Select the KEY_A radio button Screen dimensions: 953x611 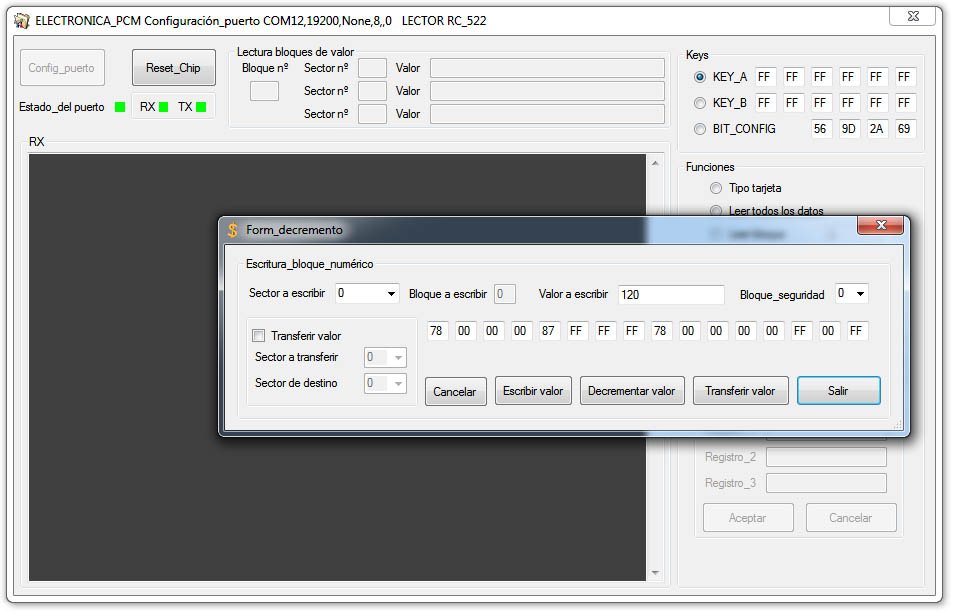[700, 77]
